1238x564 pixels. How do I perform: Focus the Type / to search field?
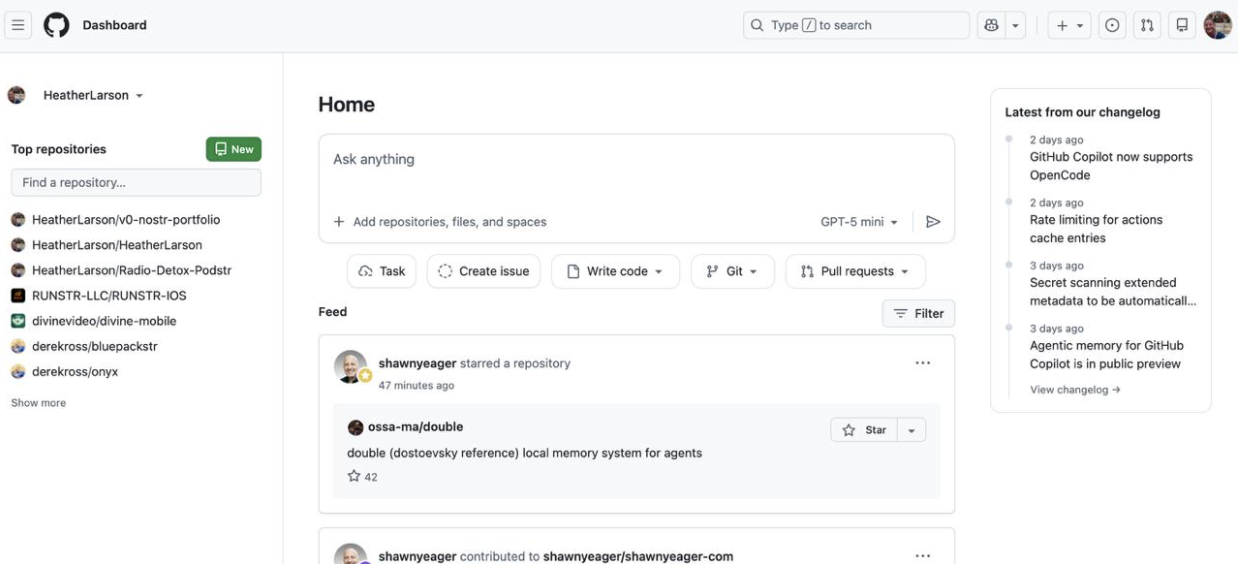tap(856, 25)
